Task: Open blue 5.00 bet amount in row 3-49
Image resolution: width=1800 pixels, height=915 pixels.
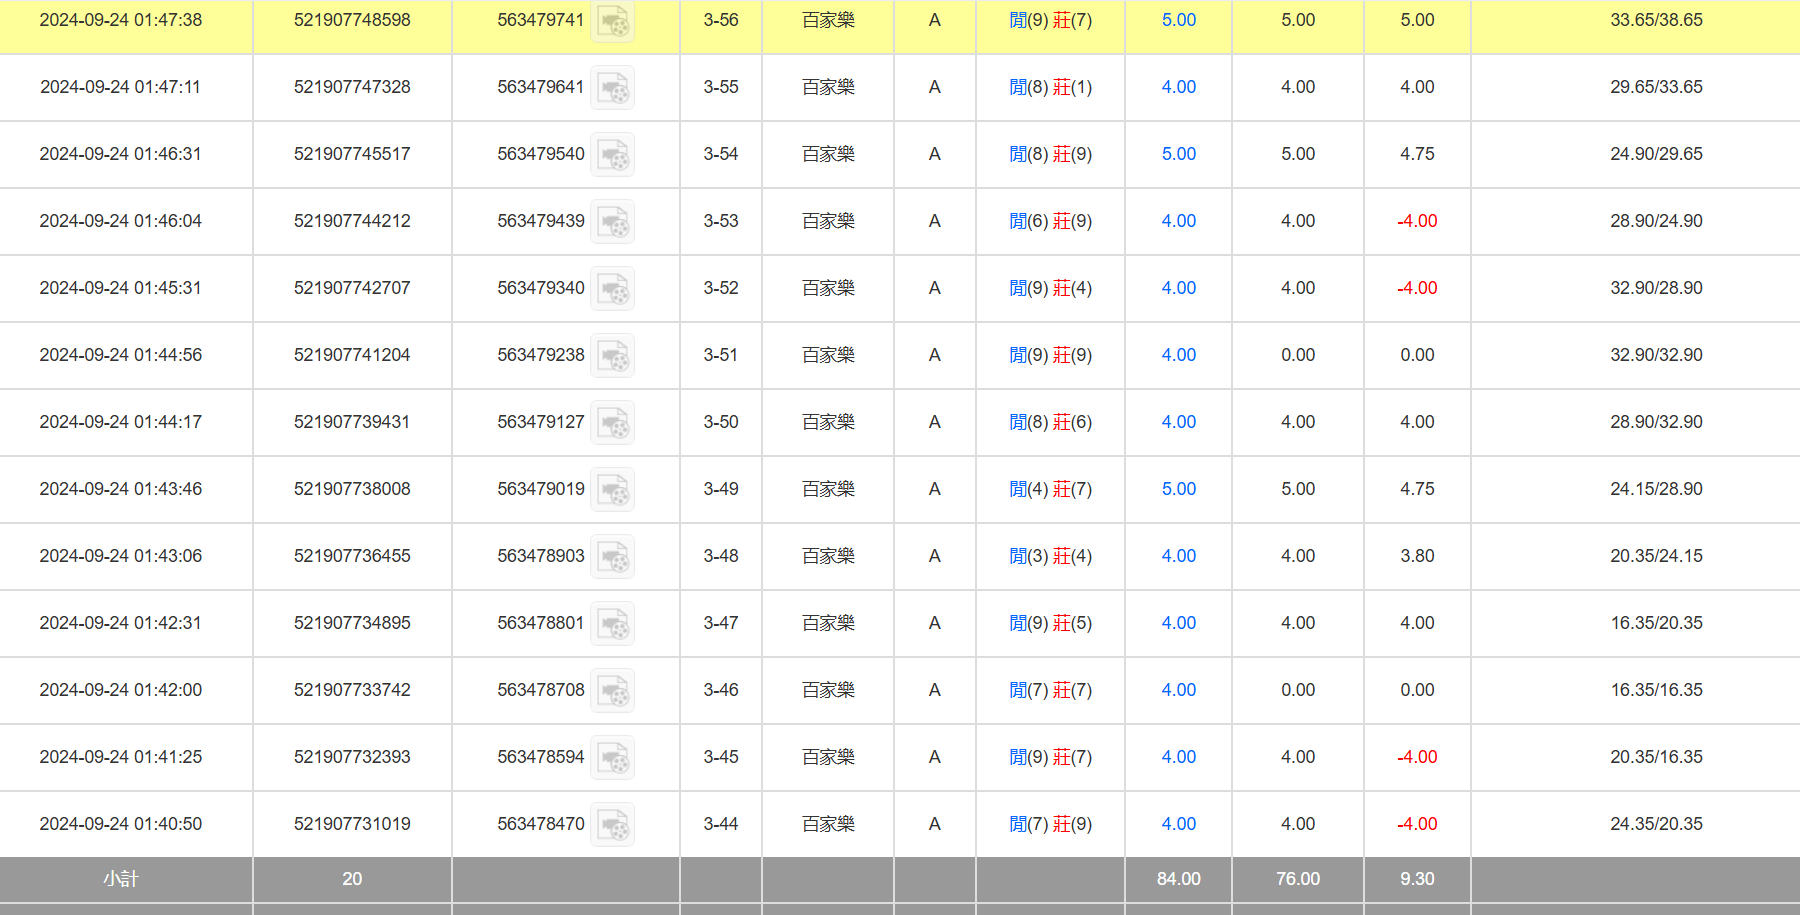Action: (x=1178, y=489)
